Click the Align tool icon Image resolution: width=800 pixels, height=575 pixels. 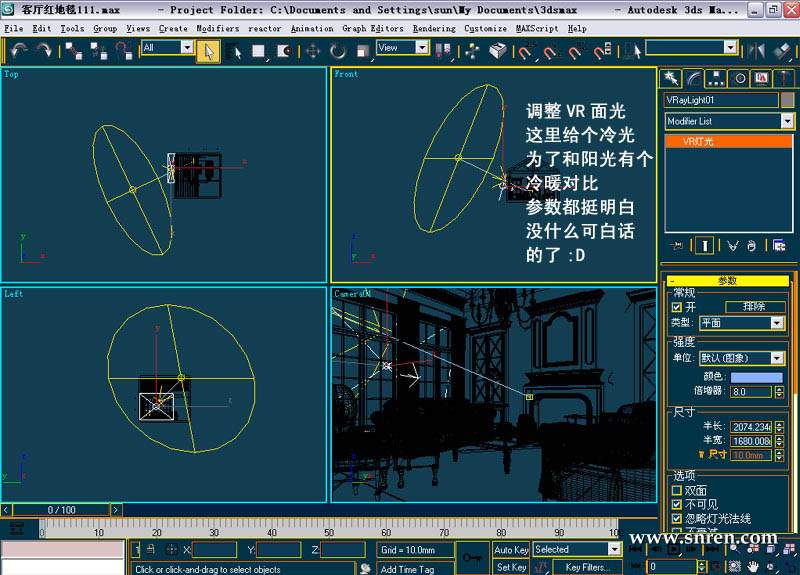tap(781, 51)
